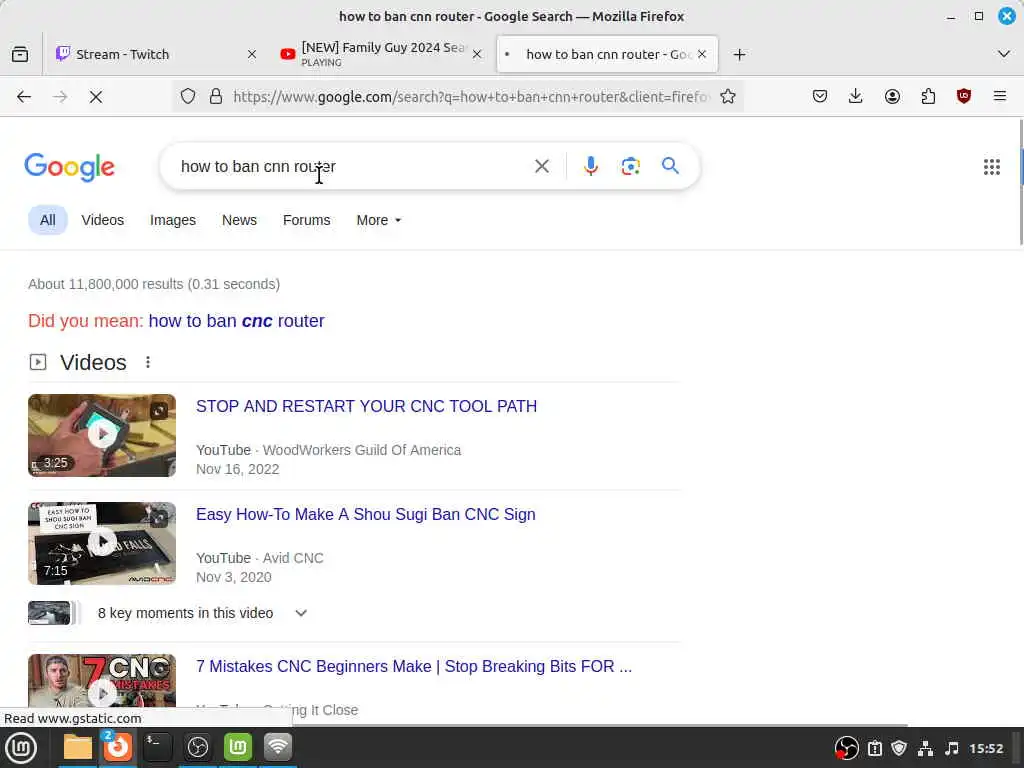Image resolution: width=1024 pixels, height=768 pixels.
Task: Open OBS Studio from taskbar
Action: [x=197, y=747]
